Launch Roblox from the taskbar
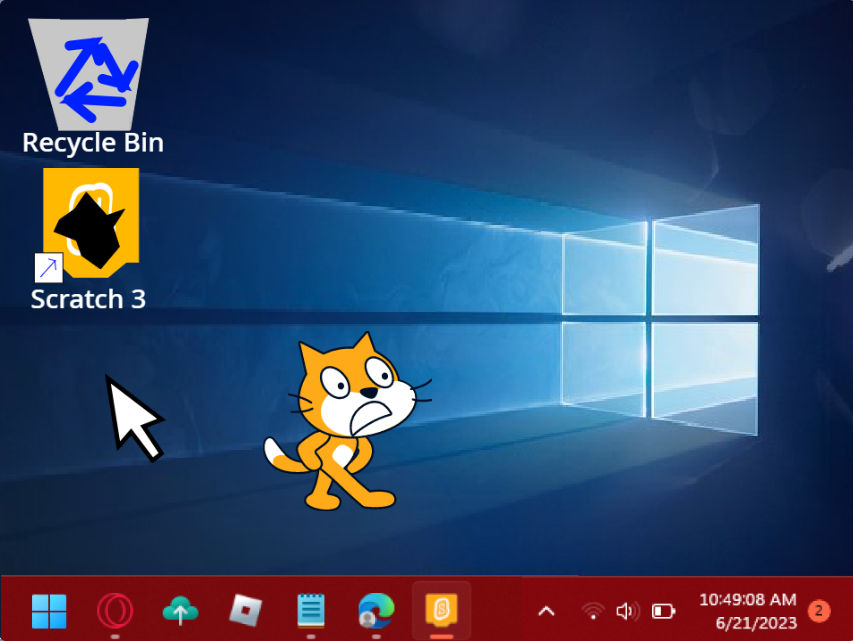This screenshot has height=641, width=853. (245, 611)
